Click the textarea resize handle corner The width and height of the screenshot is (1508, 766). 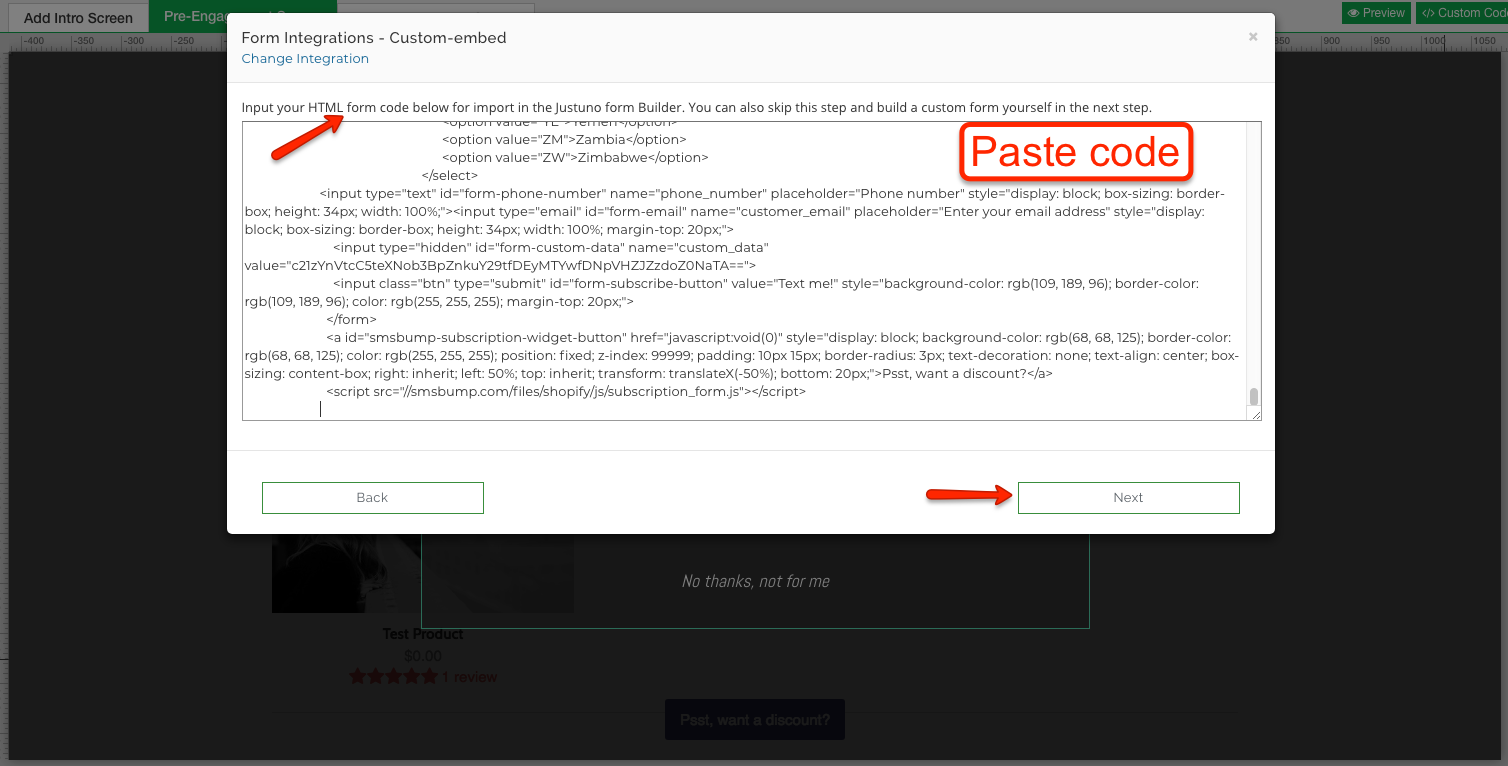pyautogui.click(x=1255, y=414)
